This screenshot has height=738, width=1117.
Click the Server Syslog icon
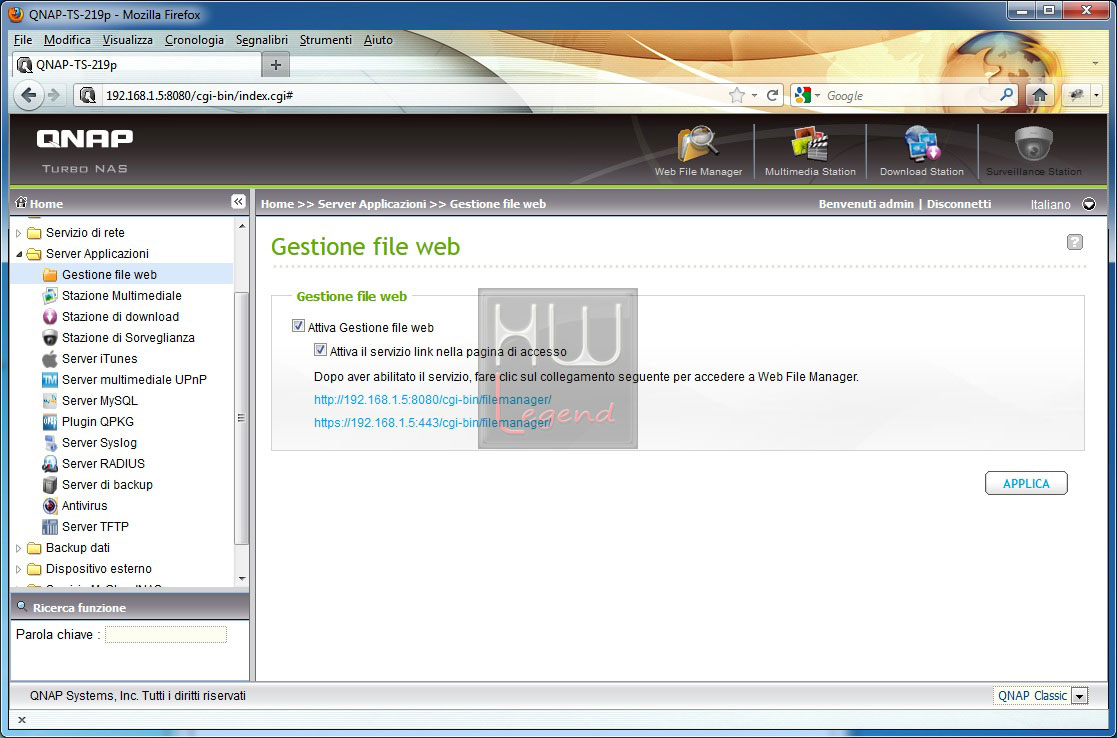point(50,443)
